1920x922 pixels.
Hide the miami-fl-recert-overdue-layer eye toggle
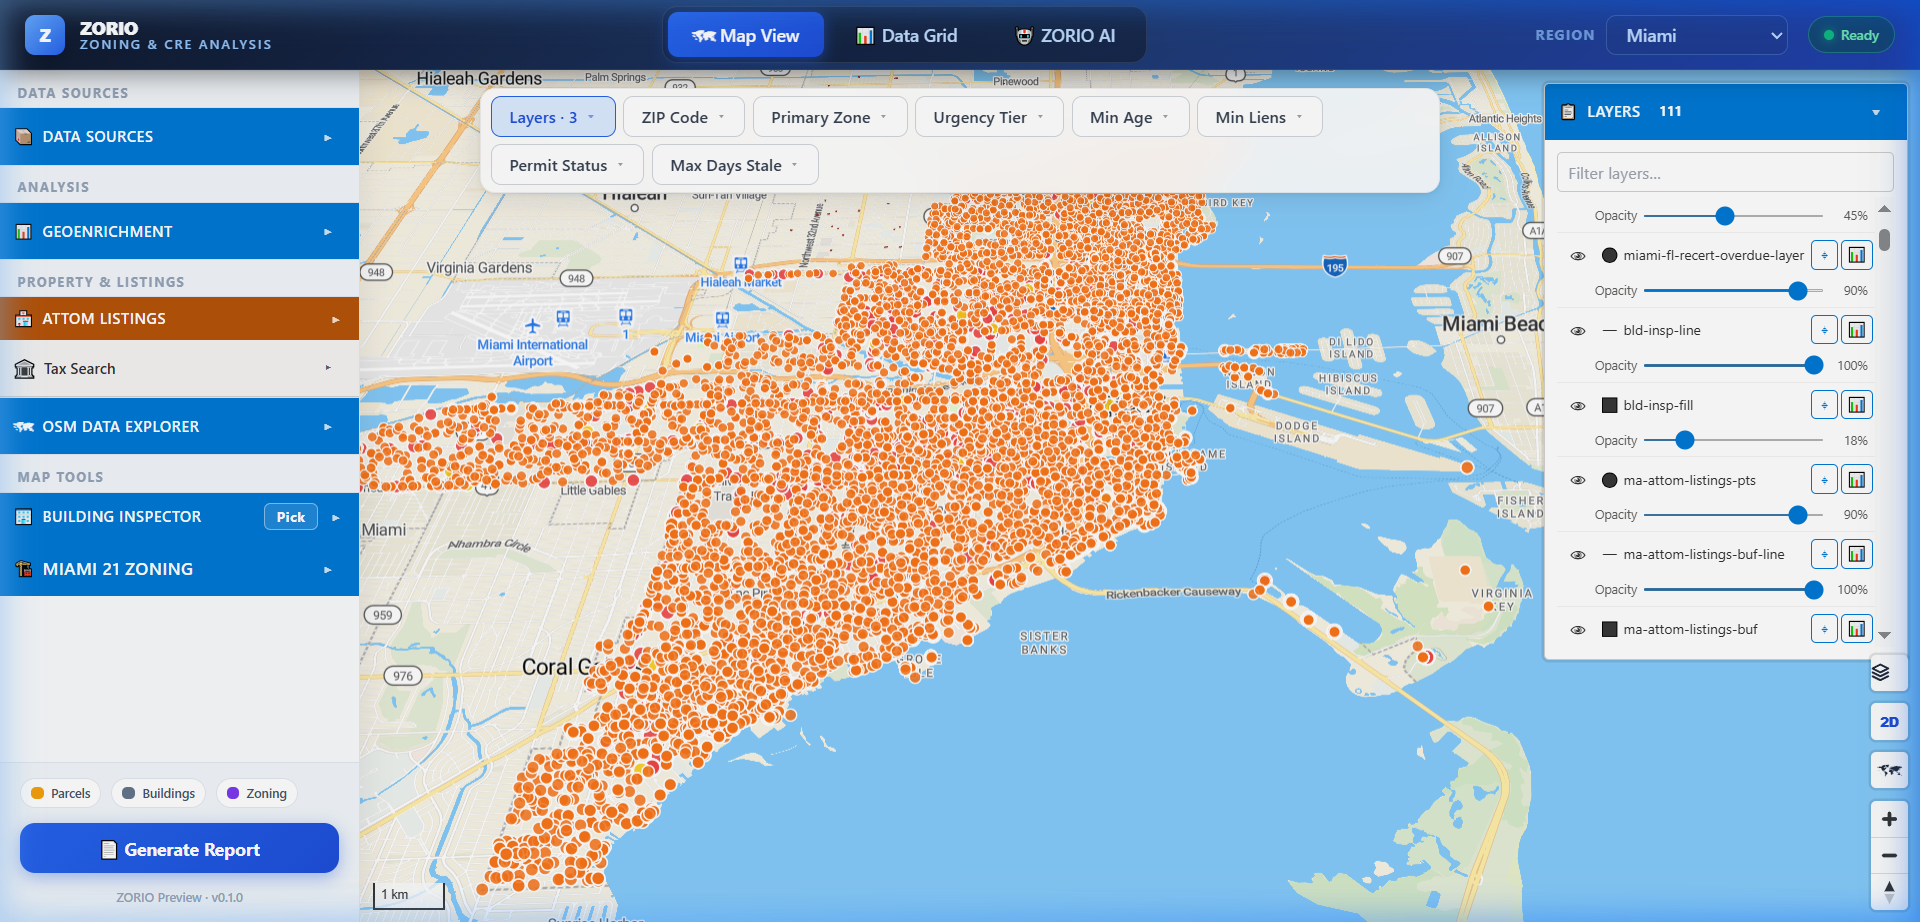[1578, 256]
